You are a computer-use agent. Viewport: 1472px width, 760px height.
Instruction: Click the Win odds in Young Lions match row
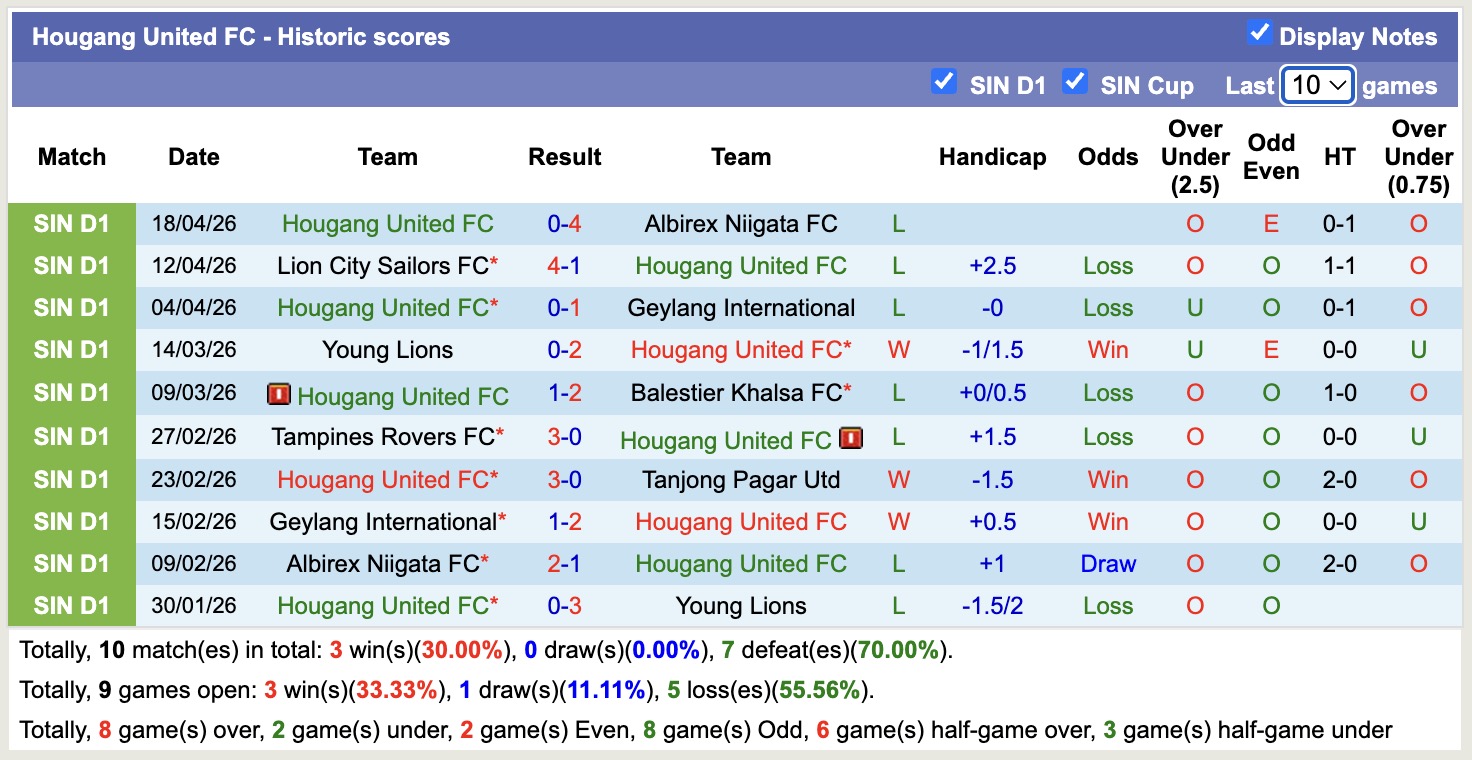click(x=1107, y=350)
